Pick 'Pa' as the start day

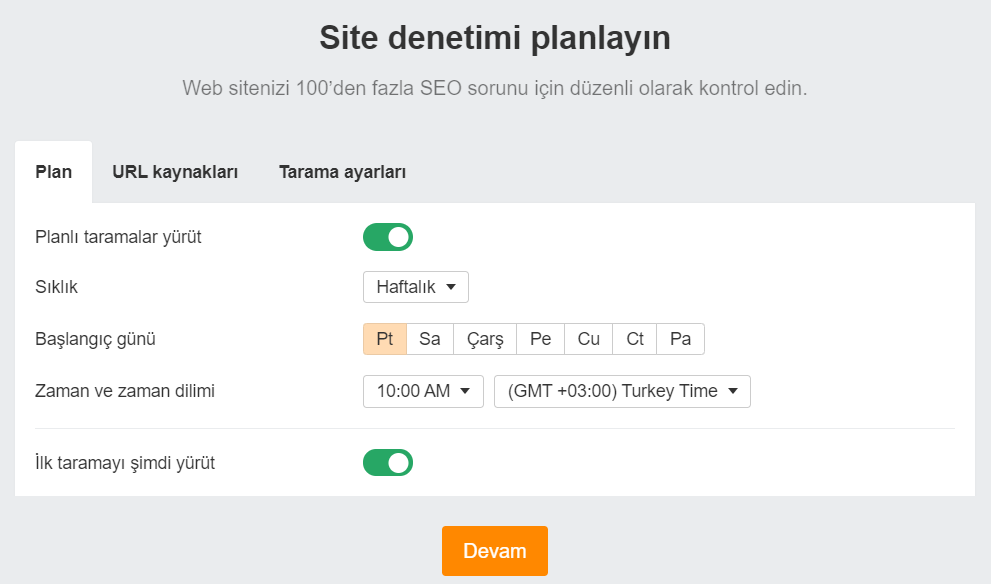click(681, 339)
